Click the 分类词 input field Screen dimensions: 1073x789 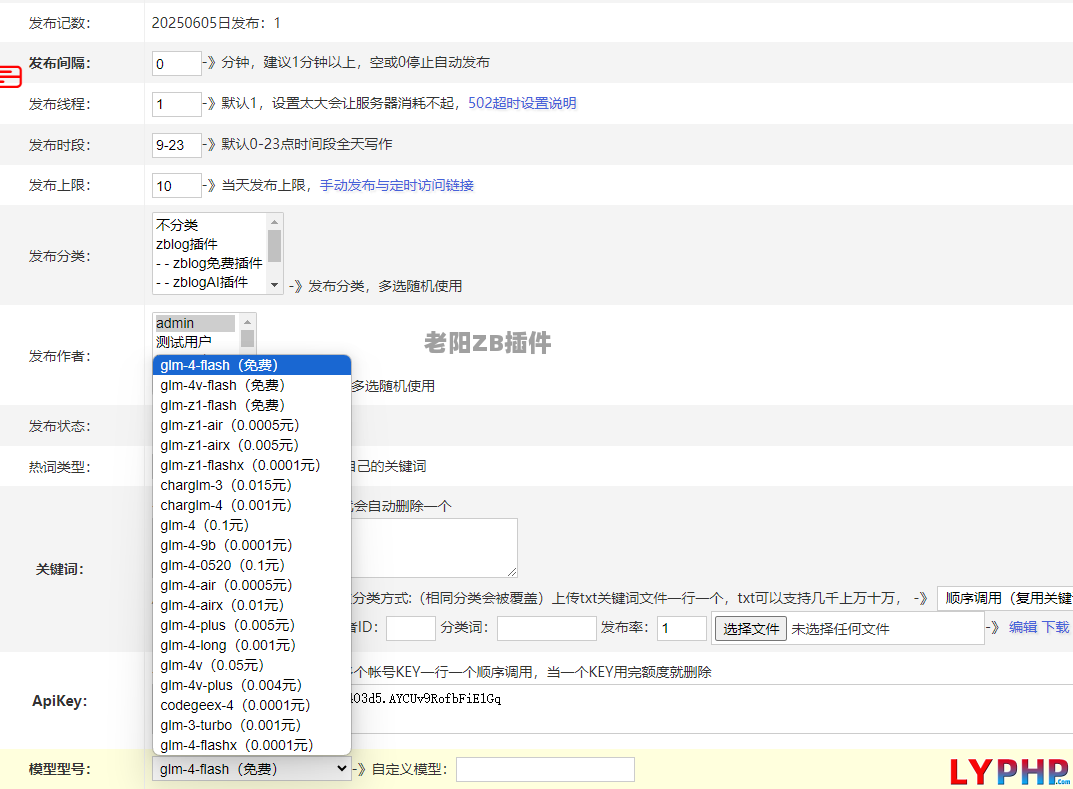547,628
